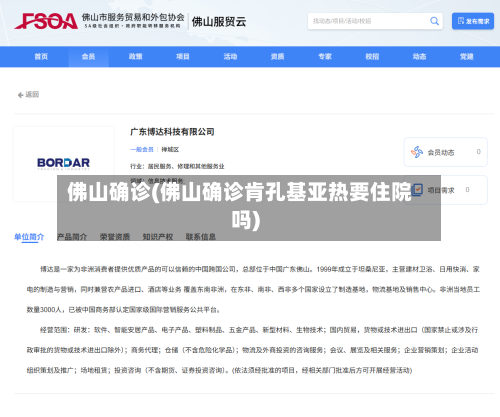
Task: Click the search magnifier icon
Action: tap(434, 21)
